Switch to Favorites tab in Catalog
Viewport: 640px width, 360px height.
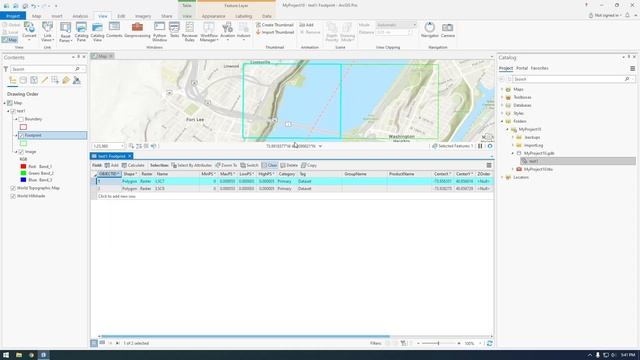(540, 68)
